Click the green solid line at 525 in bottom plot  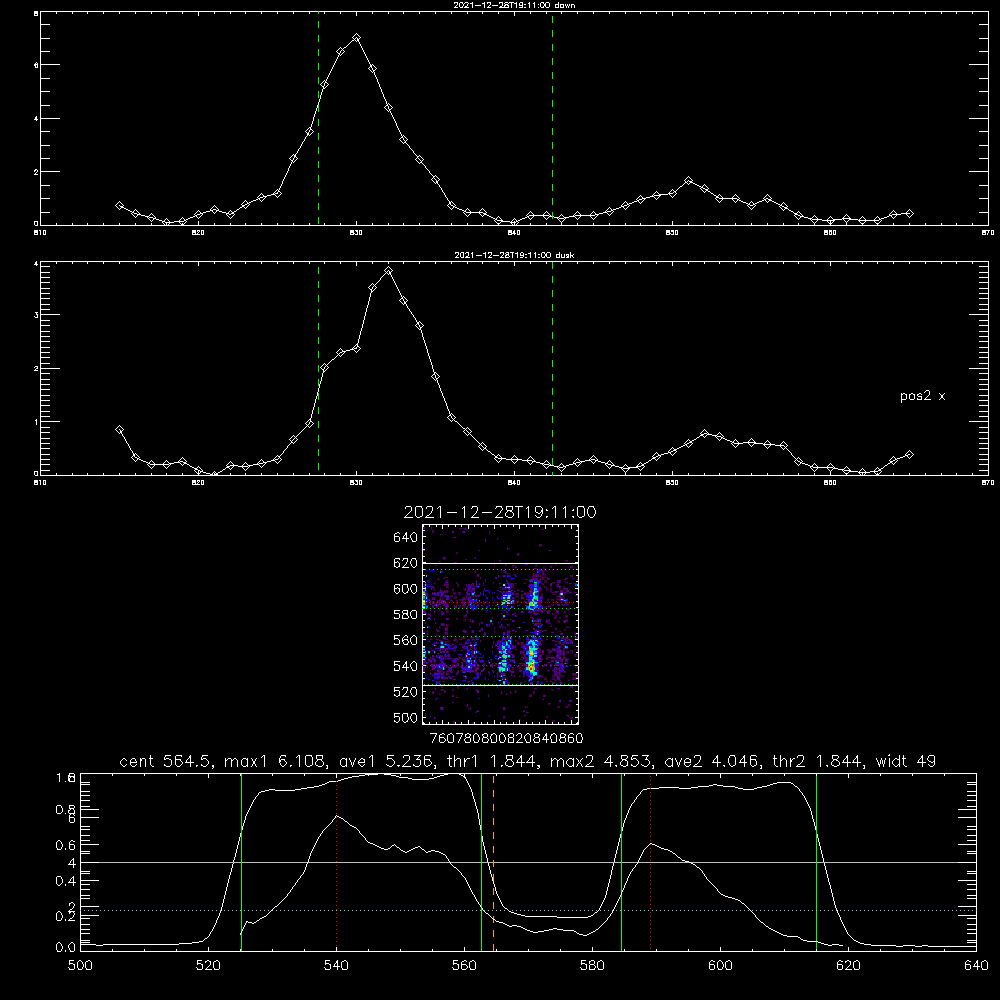[x=241, y=862]
